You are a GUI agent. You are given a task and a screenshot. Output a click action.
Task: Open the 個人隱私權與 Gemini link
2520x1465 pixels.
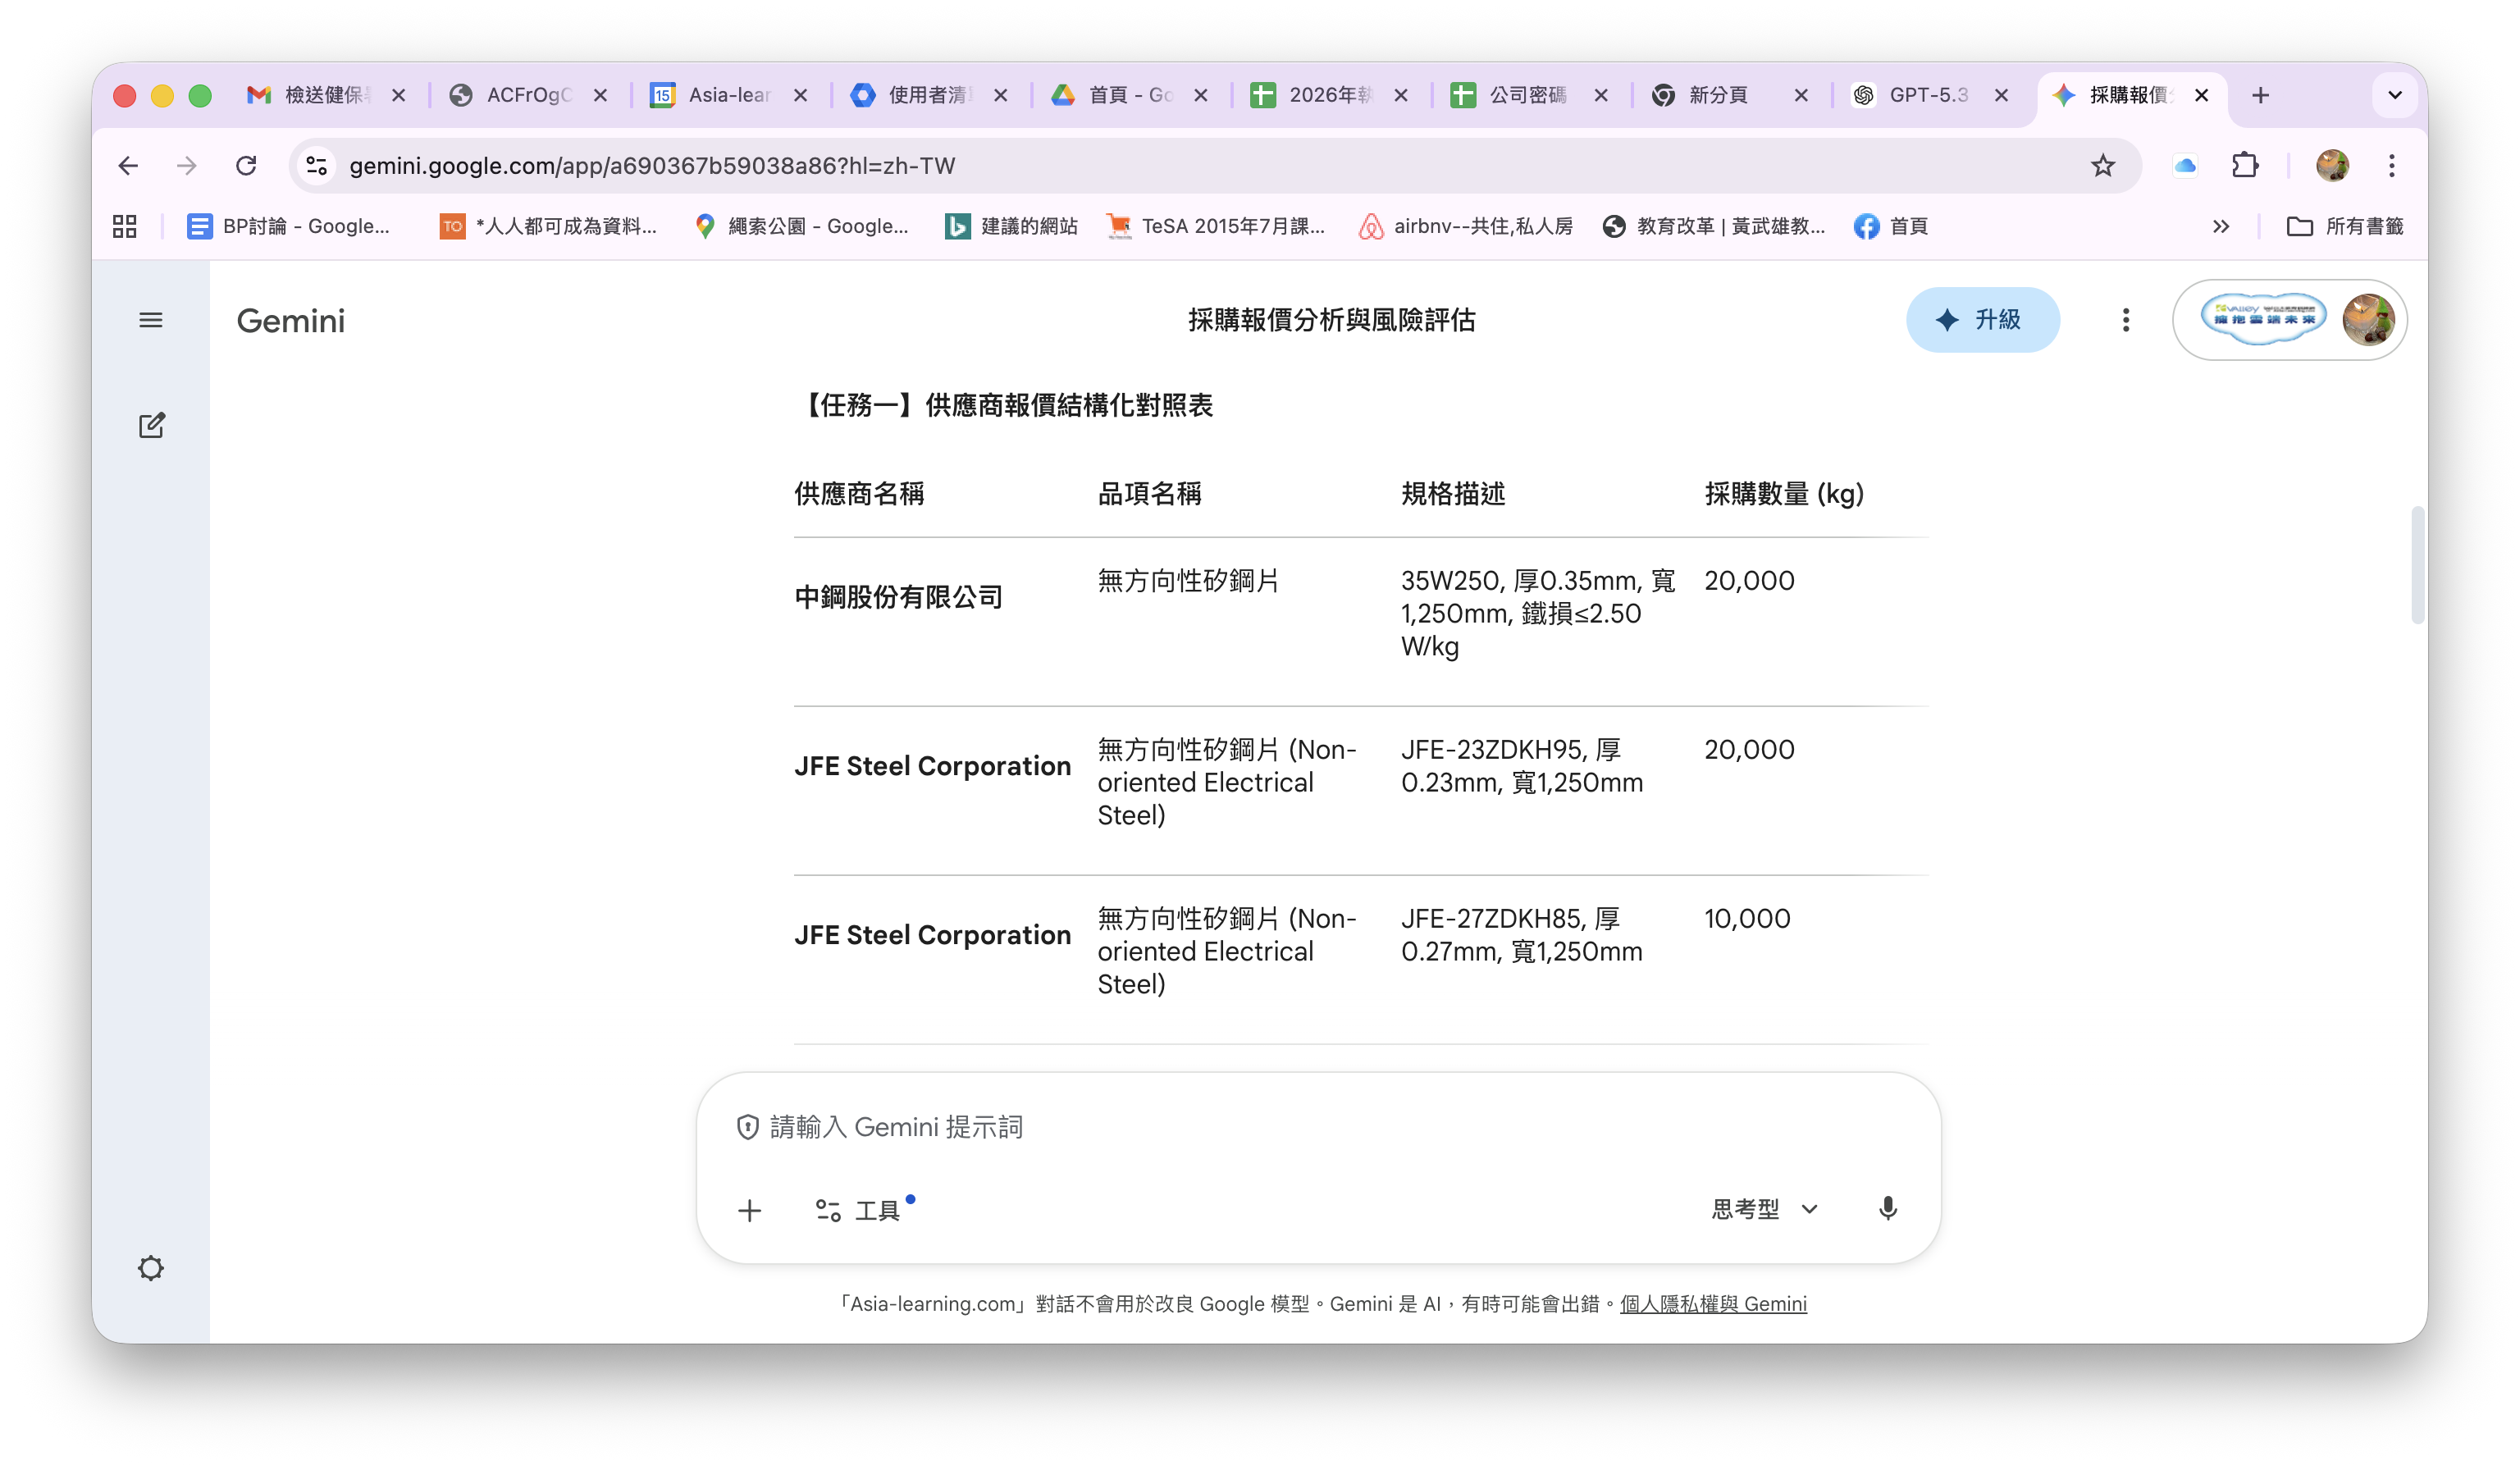[1713, 1304]
